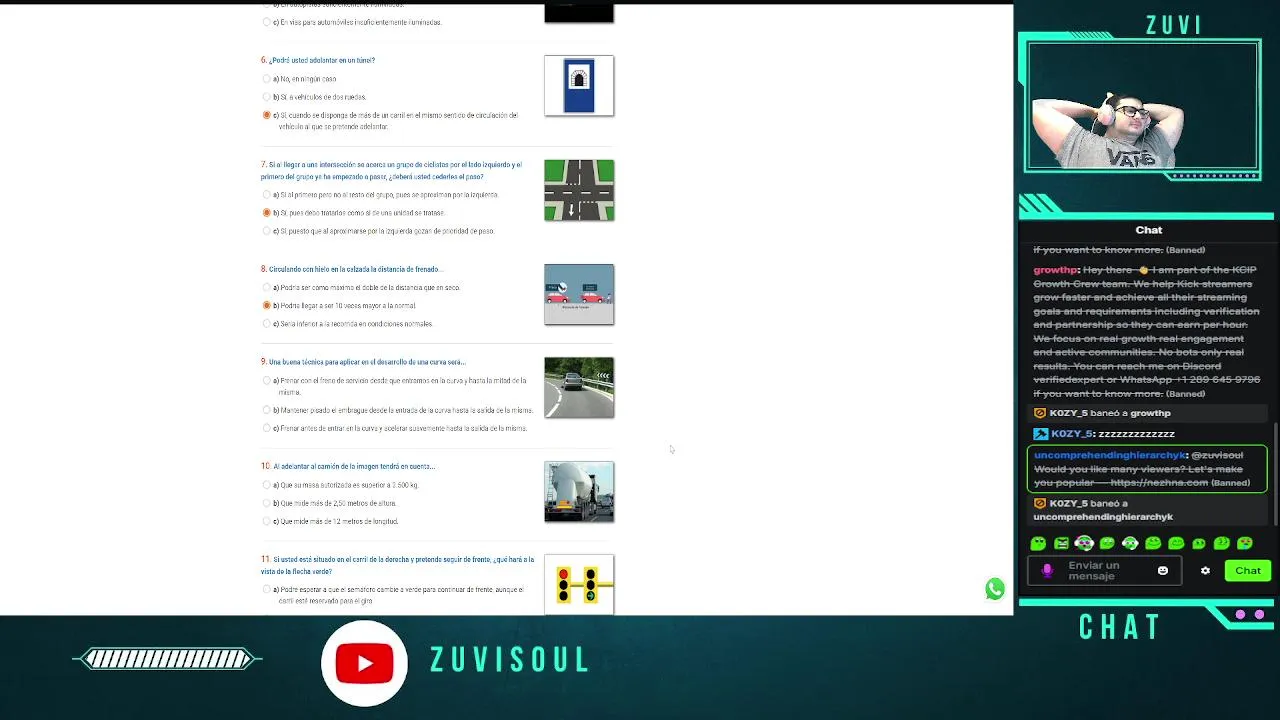Select option a) 'No, en ningún caso' for question 6

click(266, 79)
